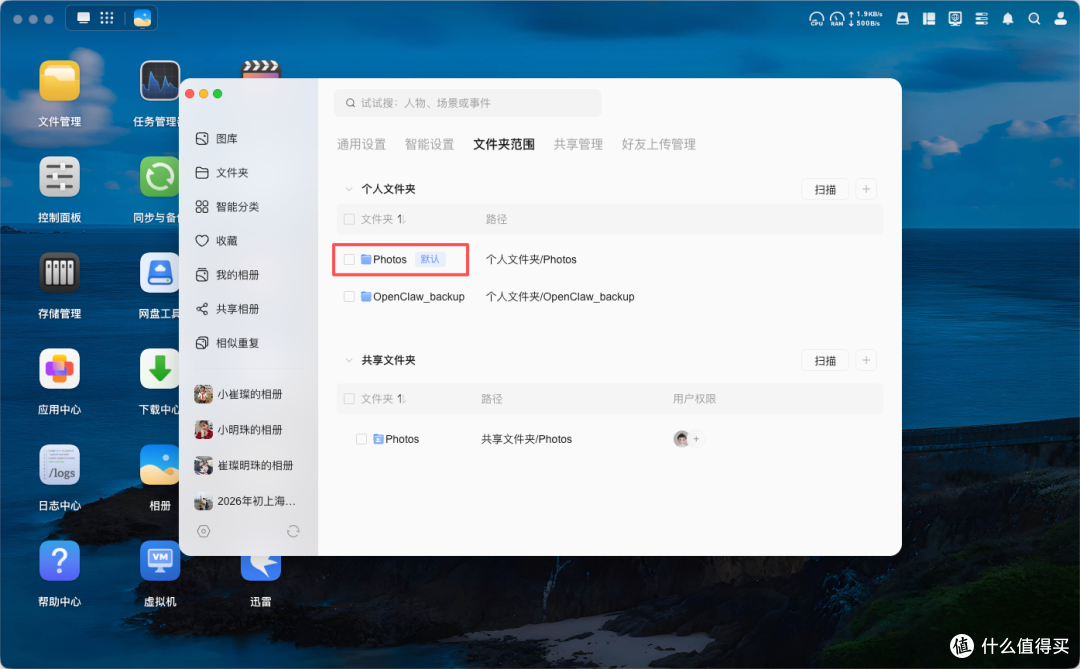Click the photo search field
Image resolution: width=1080 pixels, height=669 pixels.
pyautogui.click(x=467, y=103)
